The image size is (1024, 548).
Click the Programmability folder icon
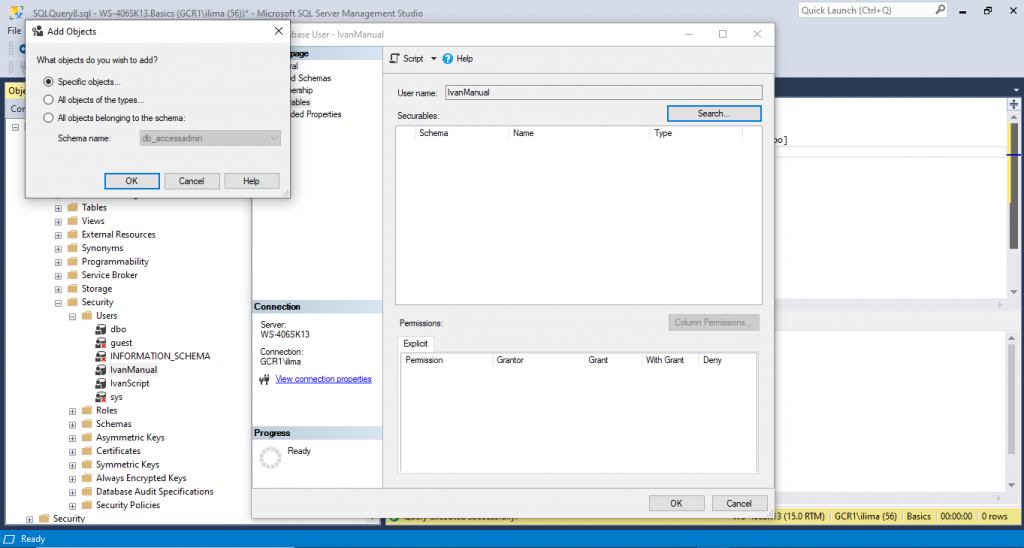pyautogui.click(x=72, y=261)
